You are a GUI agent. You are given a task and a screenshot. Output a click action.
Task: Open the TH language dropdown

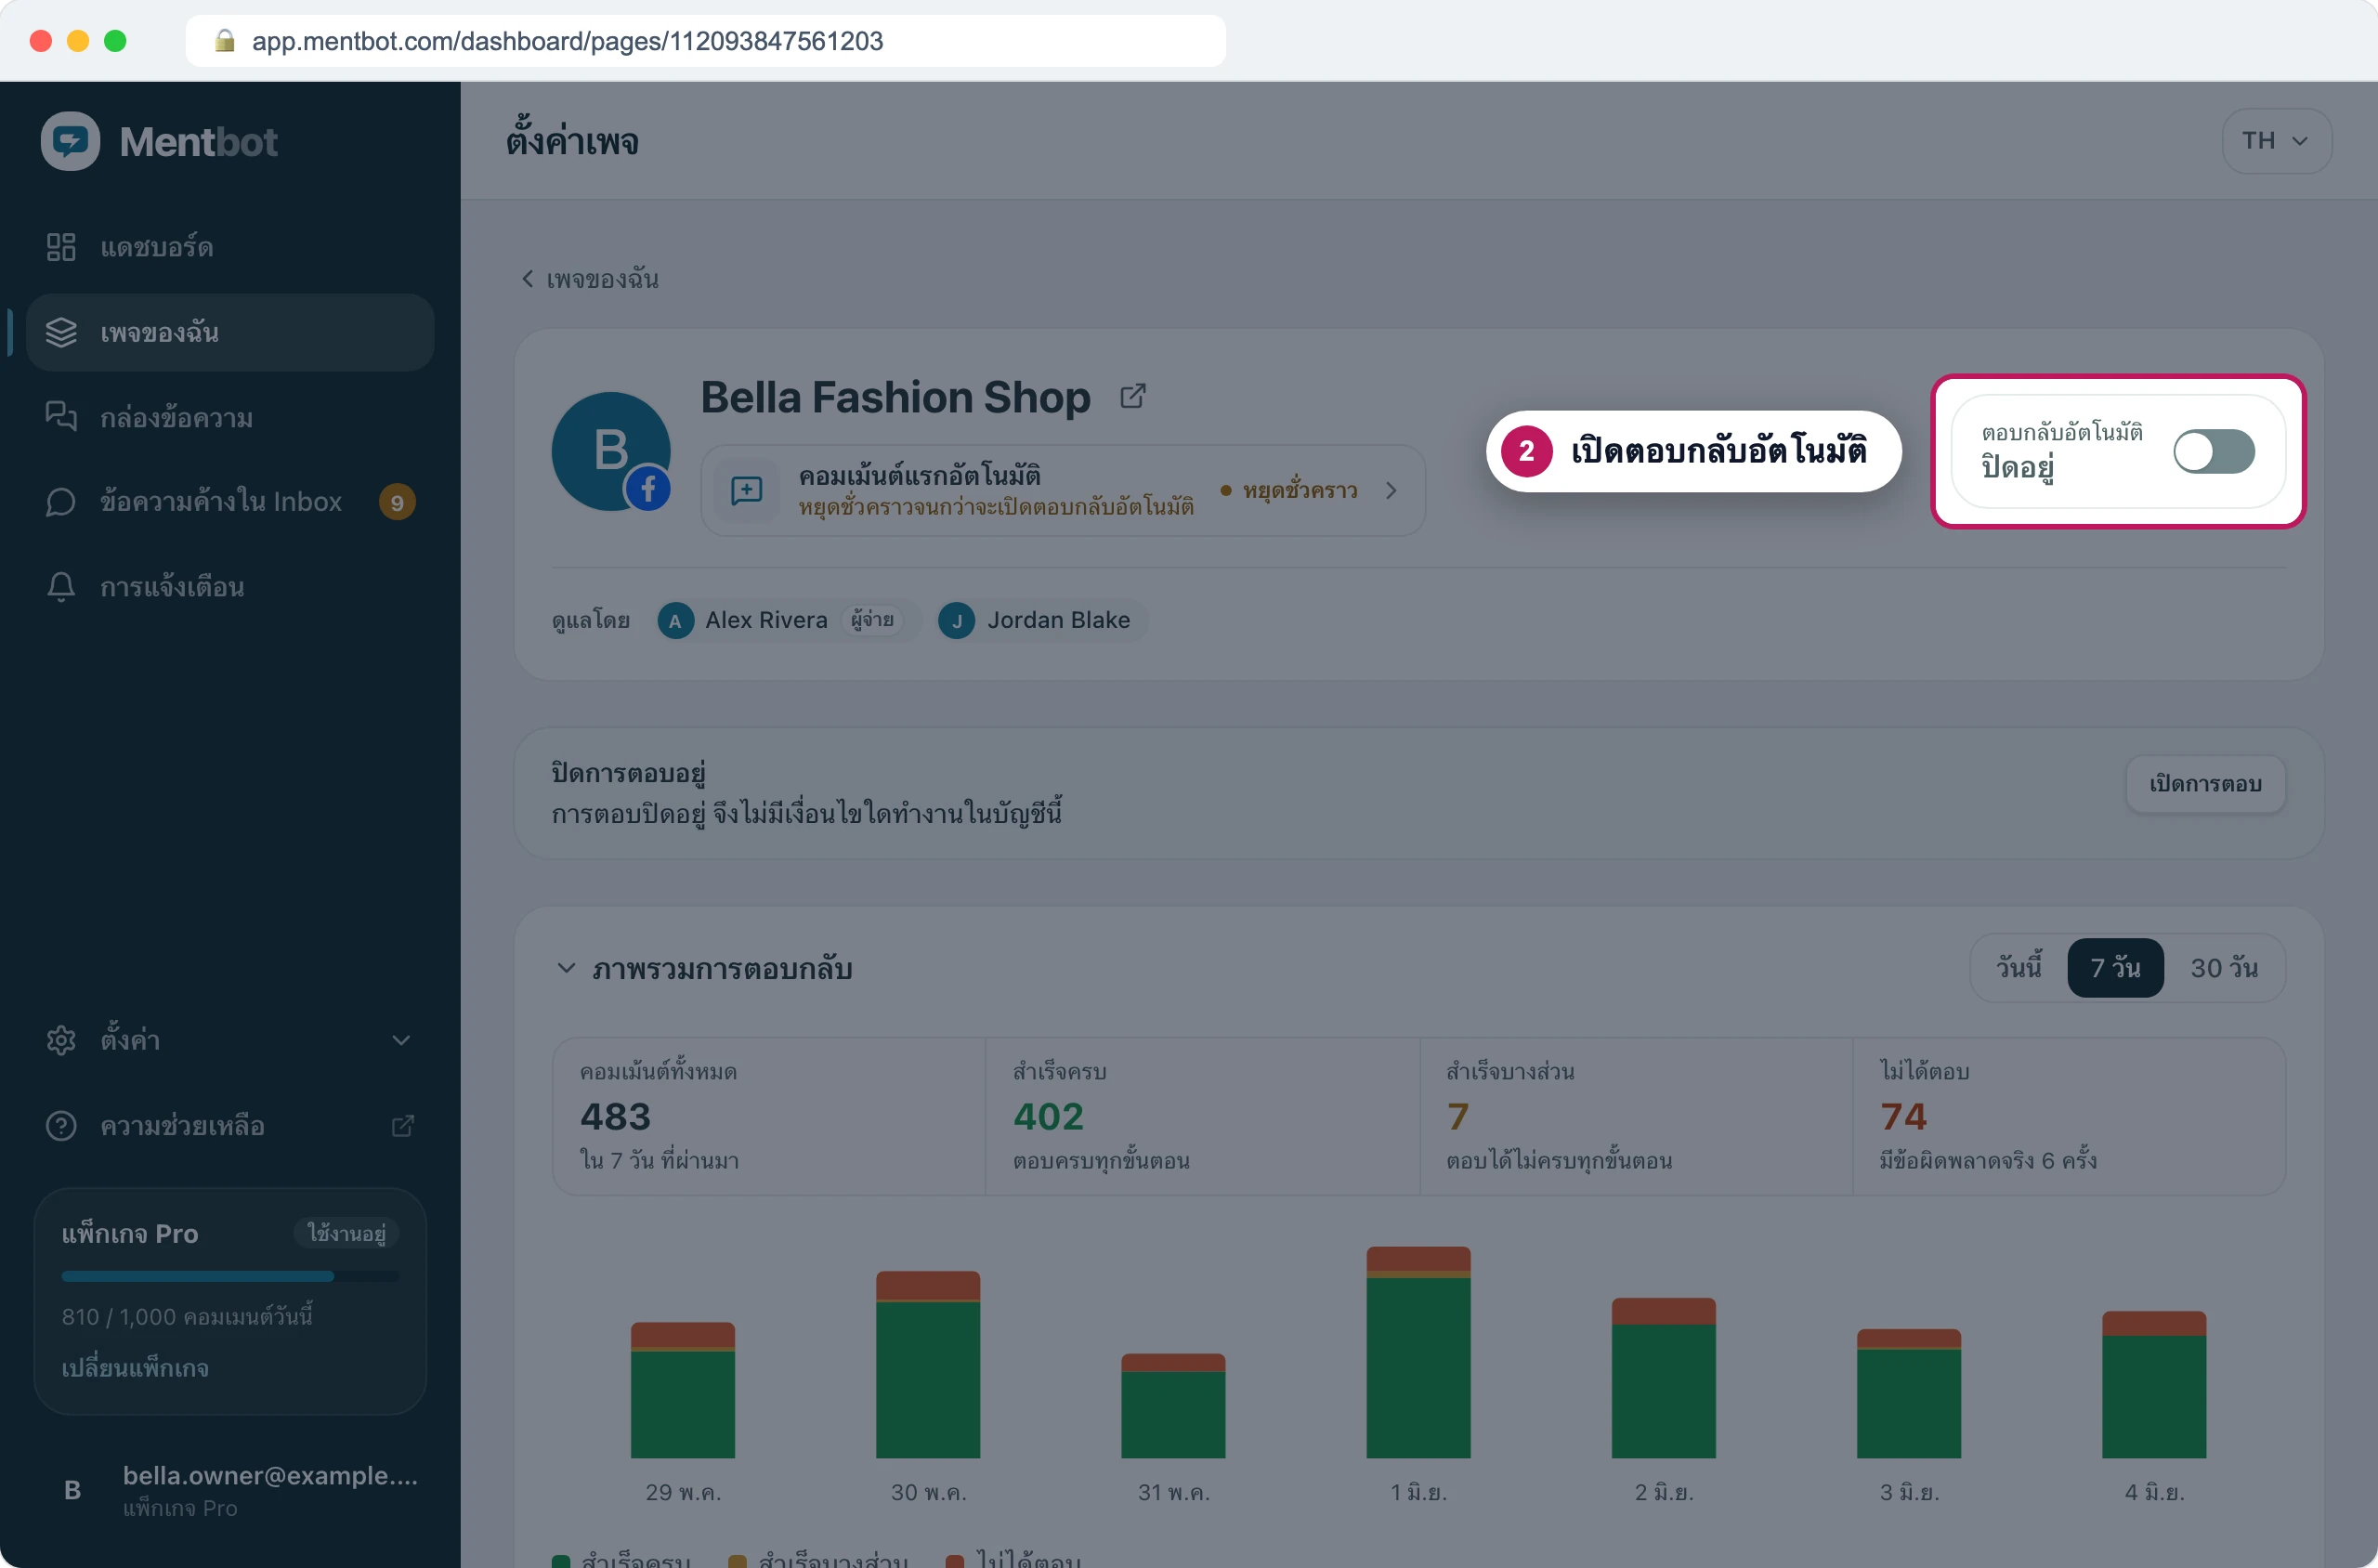(x=2277, y=141)
